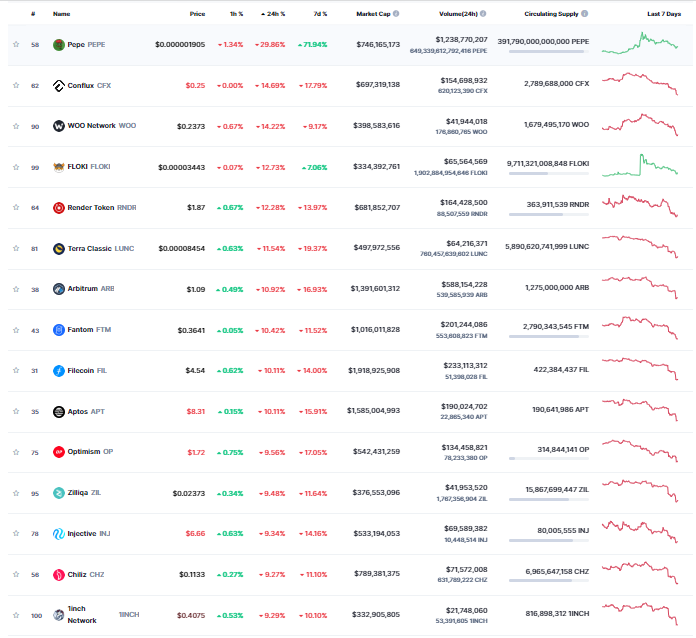Toggle the star next to Optimism
This screenshot has height=638, width=696.
pyautogui.click(x=16, y=452)
